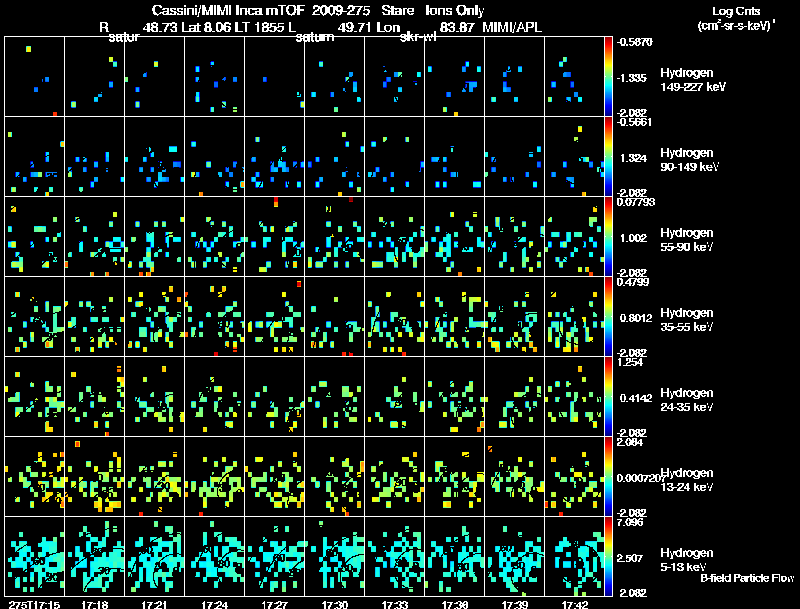Click the MIMI/APL credit text
This screenshot has height=609, width=800.
[x=512, y=27]
